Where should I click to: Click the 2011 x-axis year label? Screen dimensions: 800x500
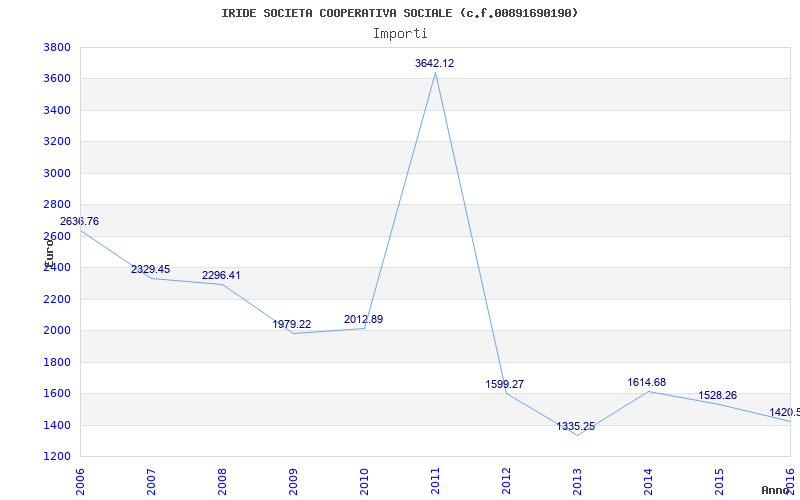[435, 482]
